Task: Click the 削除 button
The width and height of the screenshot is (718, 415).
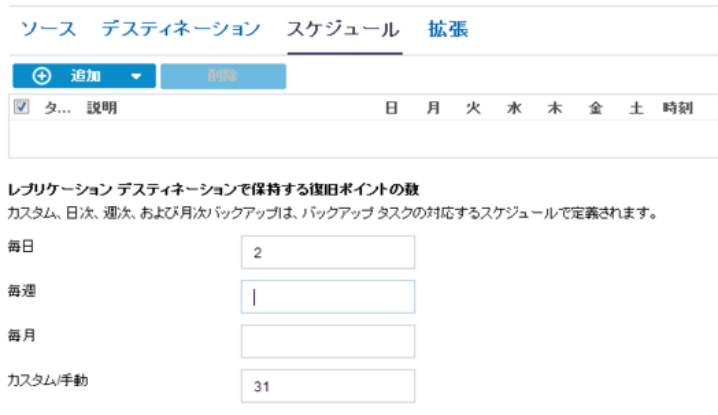Action: pyautogui.click(x=223, y=76)
